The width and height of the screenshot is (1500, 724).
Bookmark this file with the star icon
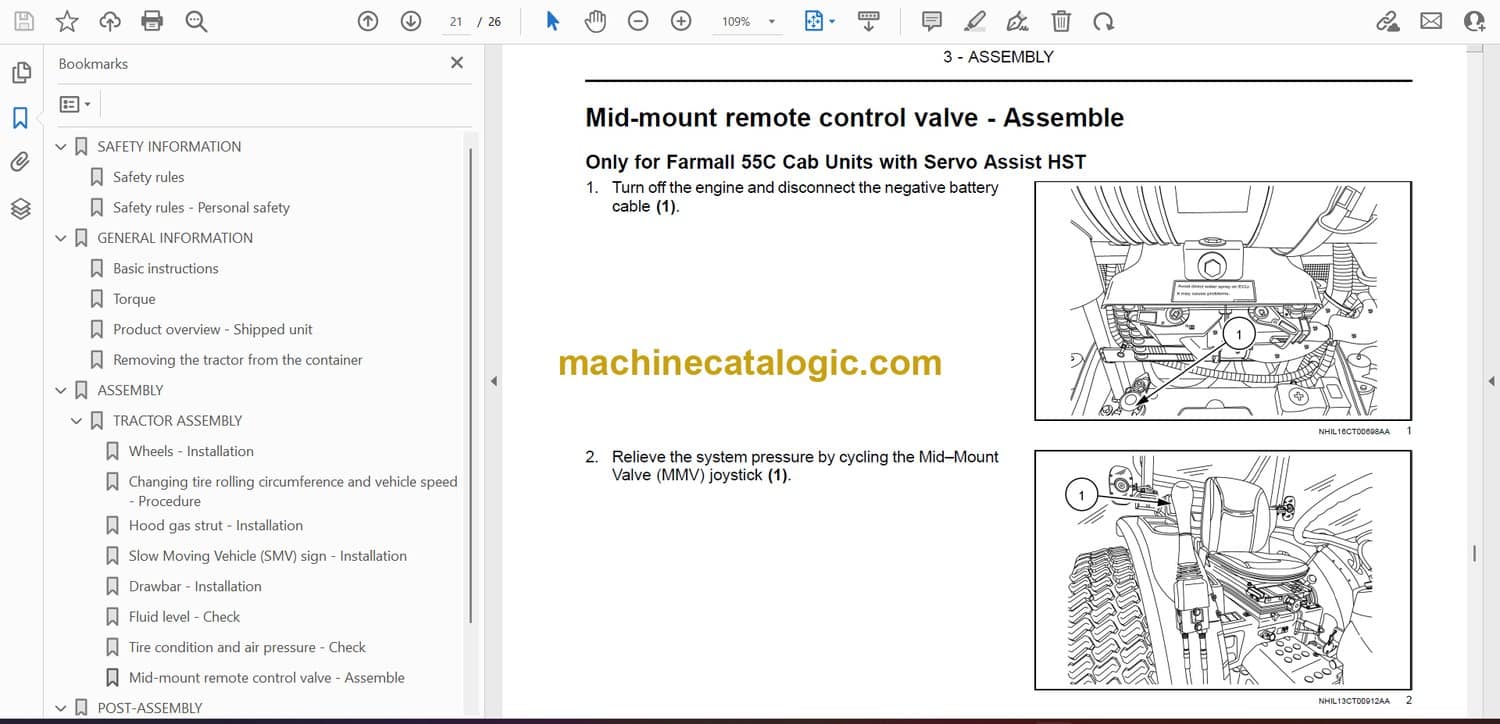click(67, 21)
